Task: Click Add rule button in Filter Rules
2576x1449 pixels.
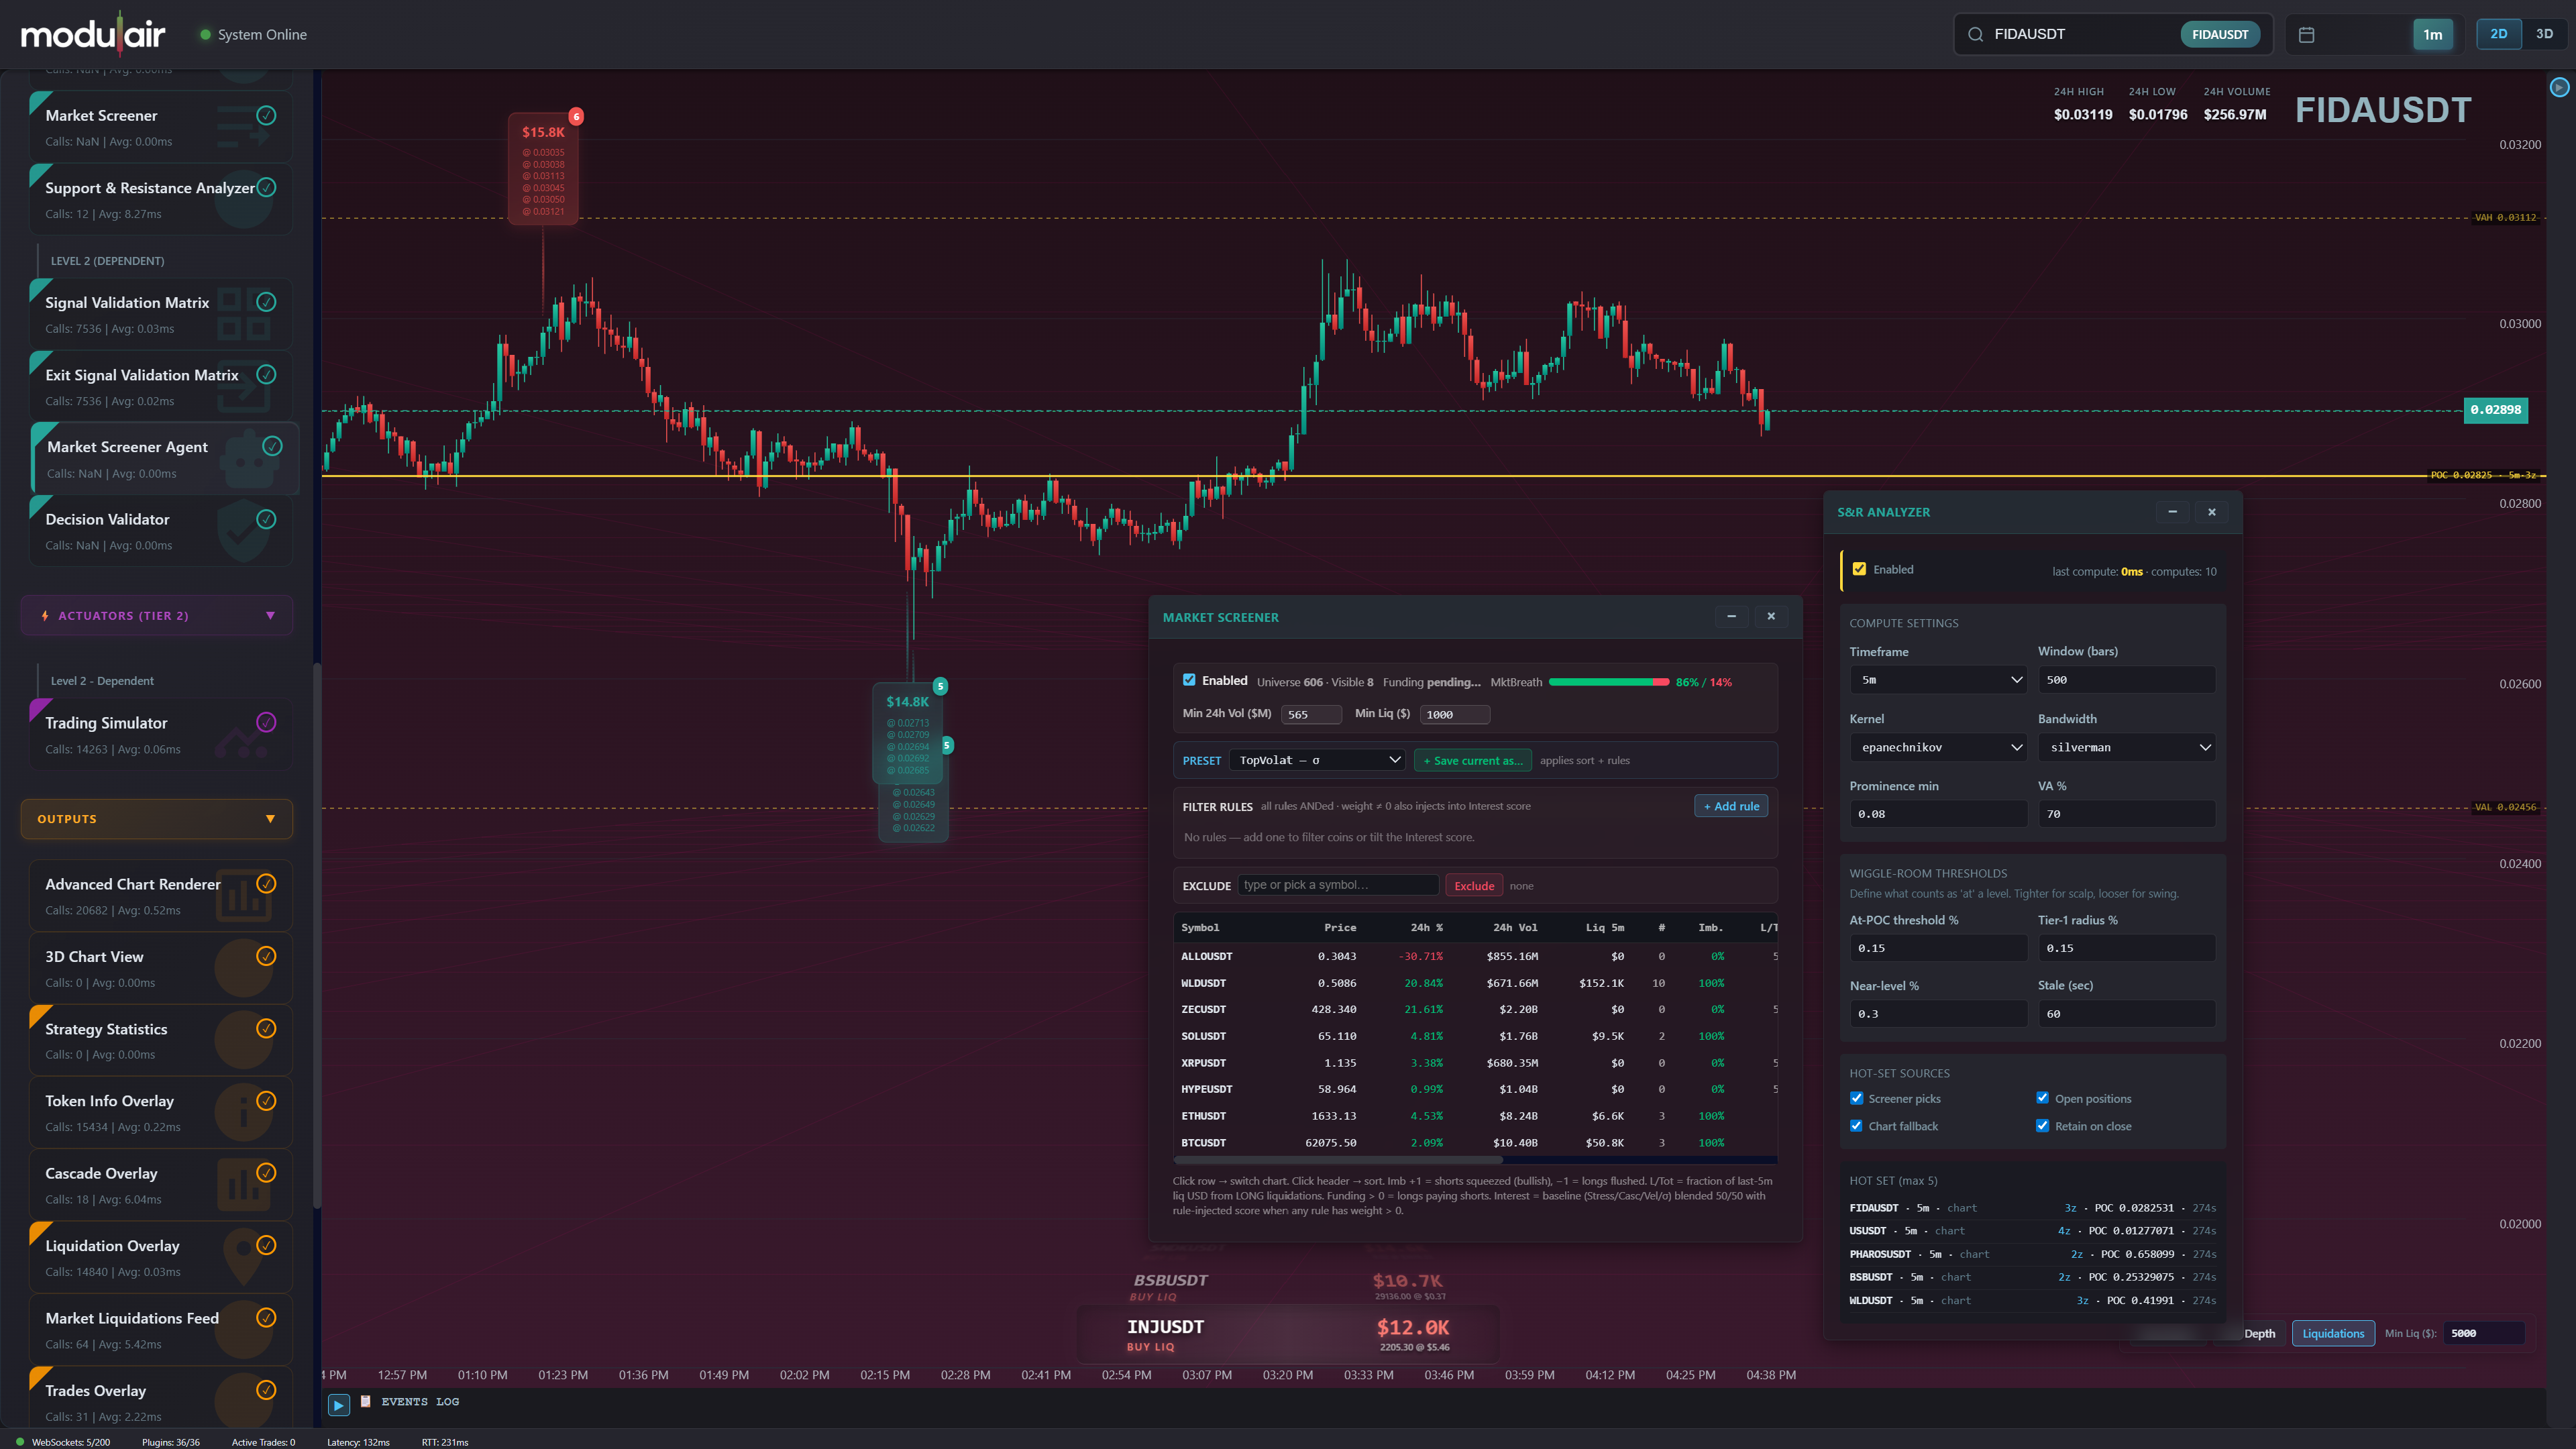Action: 1731,806
